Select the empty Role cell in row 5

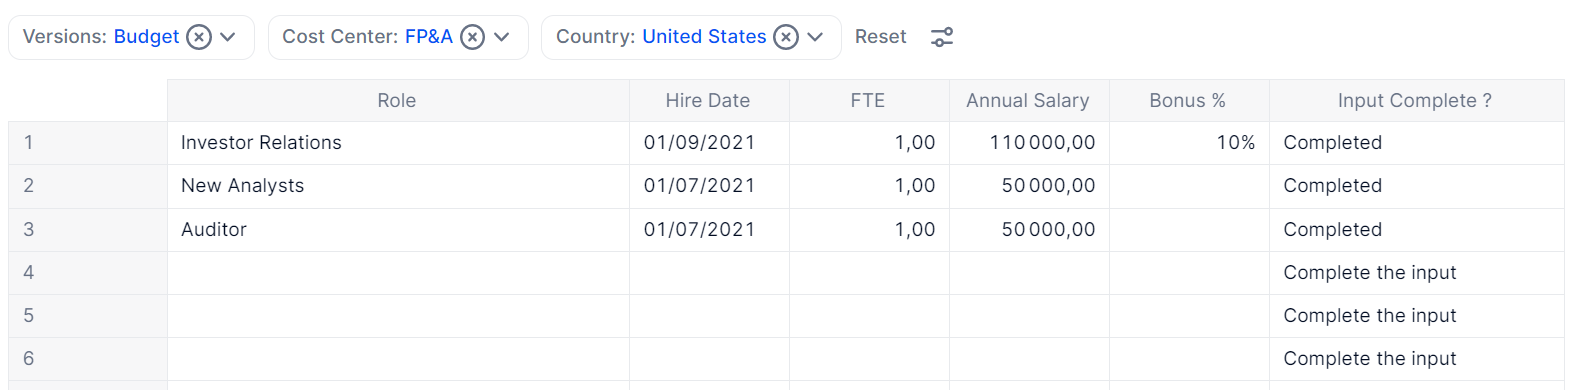398,316
